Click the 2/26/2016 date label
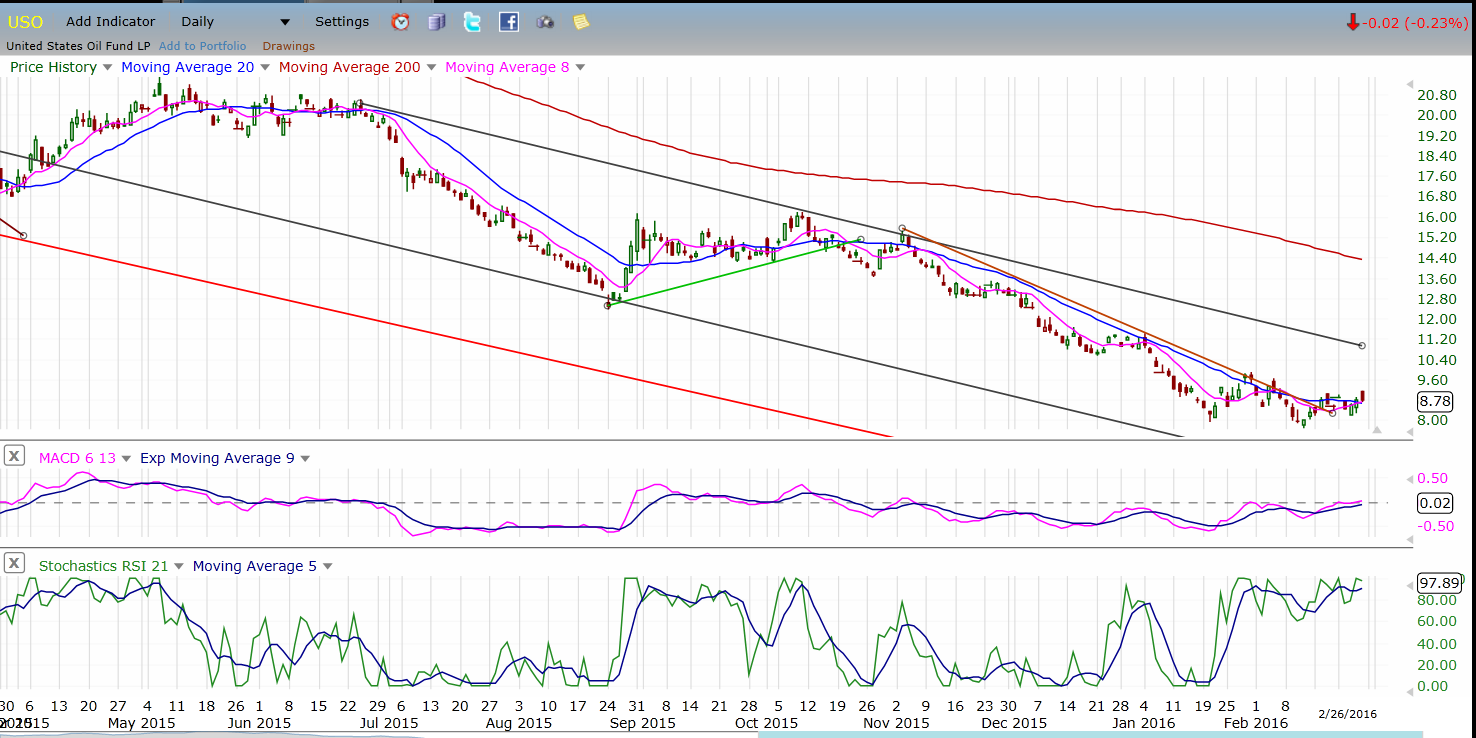This screenshot has height=738, width=1476. pos(1346,713)
